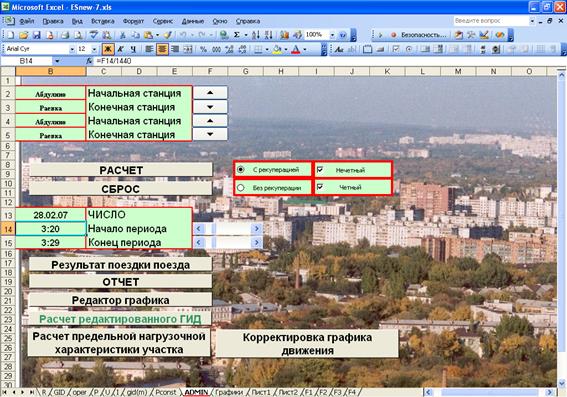Screen dimensions: 567x397
Task: Open the Chart Wizard icon
Action: (284, 35)
